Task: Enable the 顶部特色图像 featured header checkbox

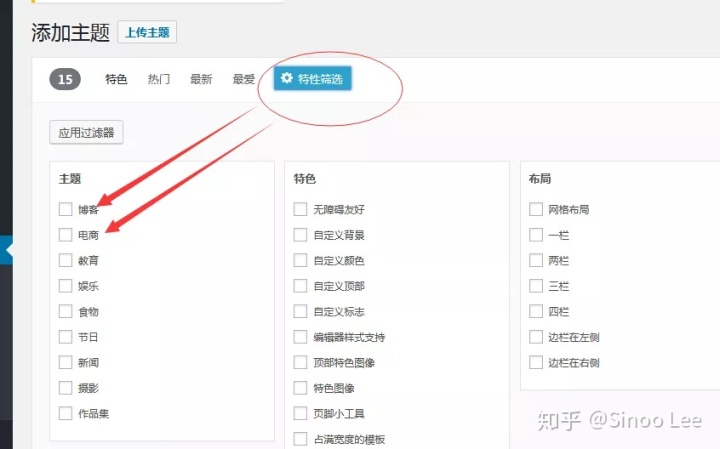Action: click(300, 362)
